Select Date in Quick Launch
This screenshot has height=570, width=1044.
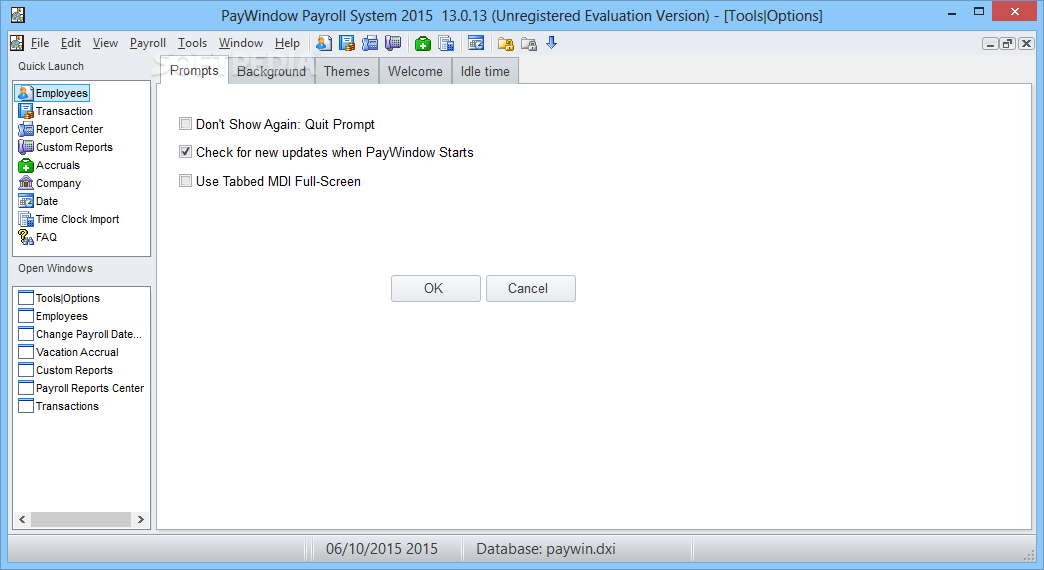pyautogui.click(x=39, y=201)
